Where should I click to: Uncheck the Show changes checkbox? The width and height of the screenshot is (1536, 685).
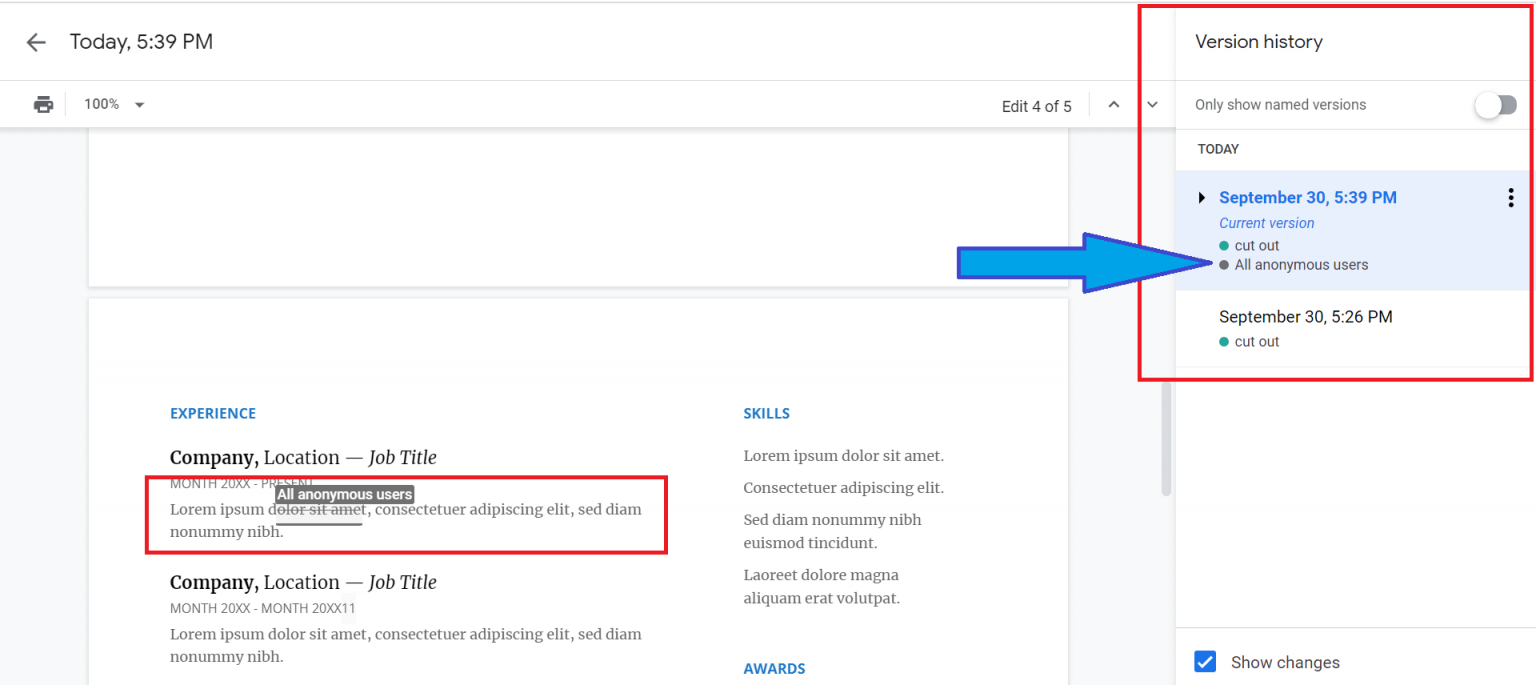tap(1206, 662)
